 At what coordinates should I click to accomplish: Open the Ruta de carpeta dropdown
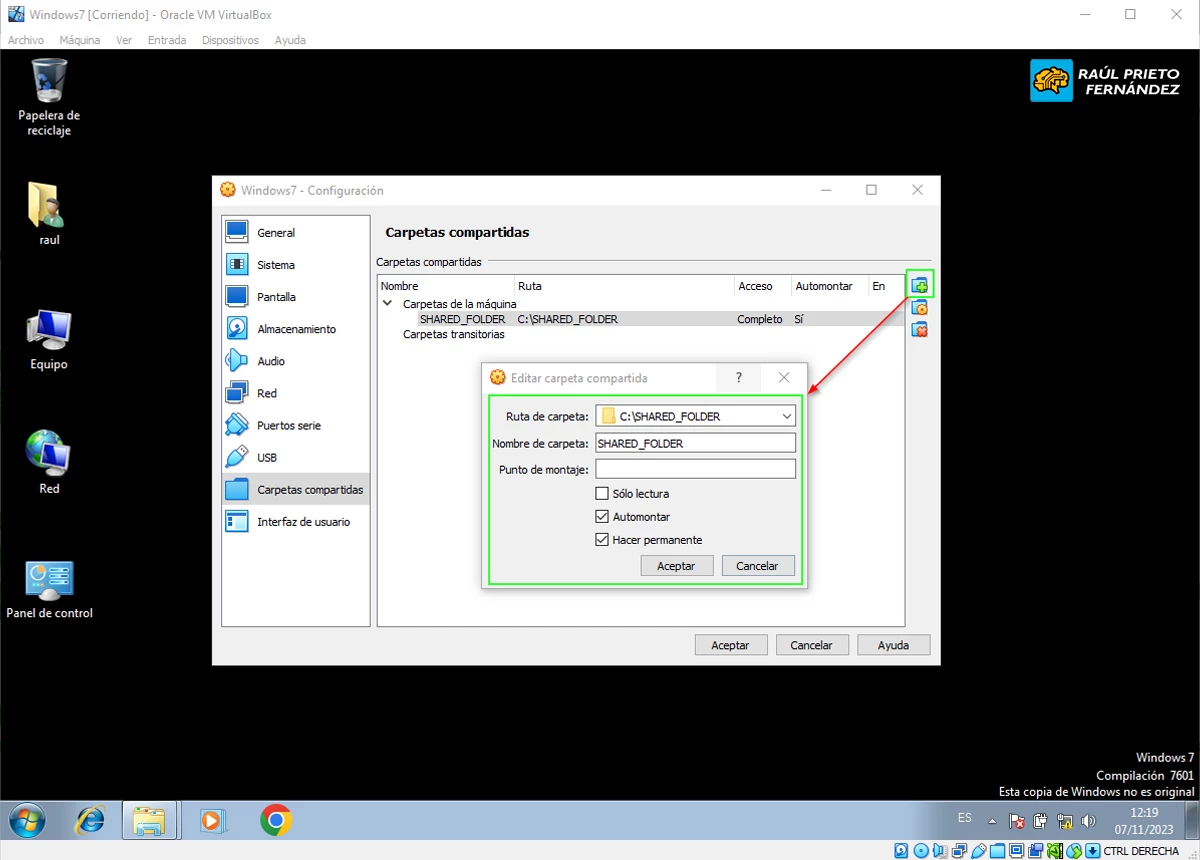point(787,415)
